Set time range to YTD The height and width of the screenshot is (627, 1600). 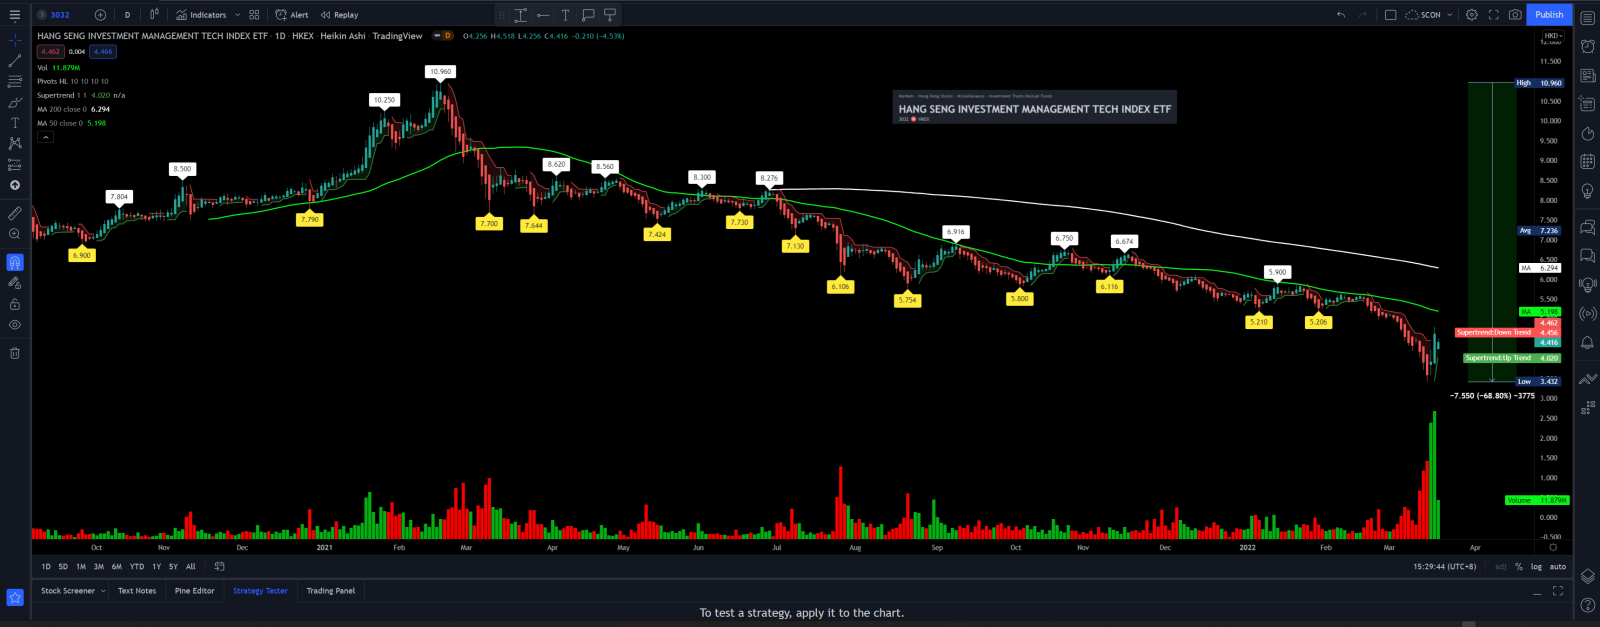(137, 567)
